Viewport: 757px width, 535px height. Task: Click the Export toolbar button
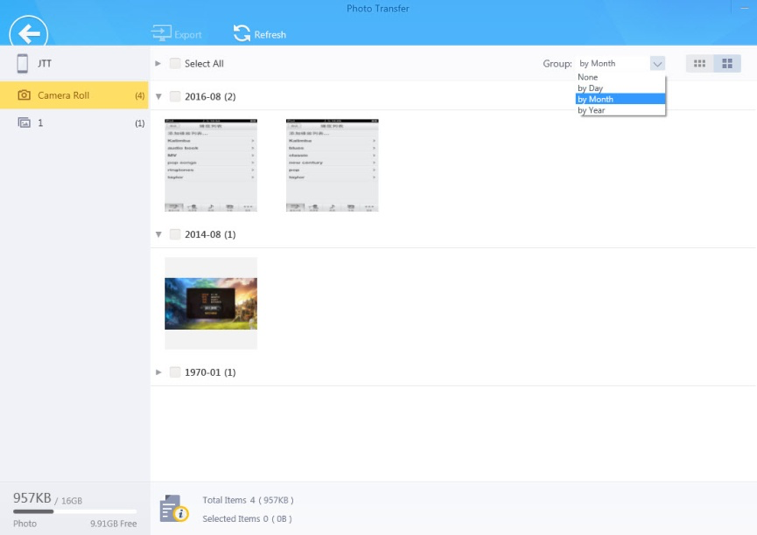[176, 34]
